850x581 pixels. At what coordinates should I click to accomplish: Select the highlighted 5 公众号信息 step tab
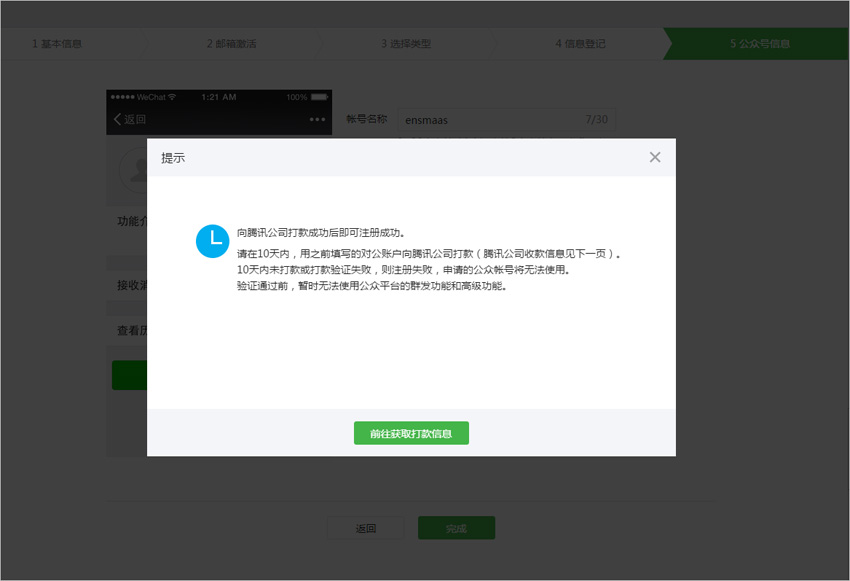click(x=764, y=43)
